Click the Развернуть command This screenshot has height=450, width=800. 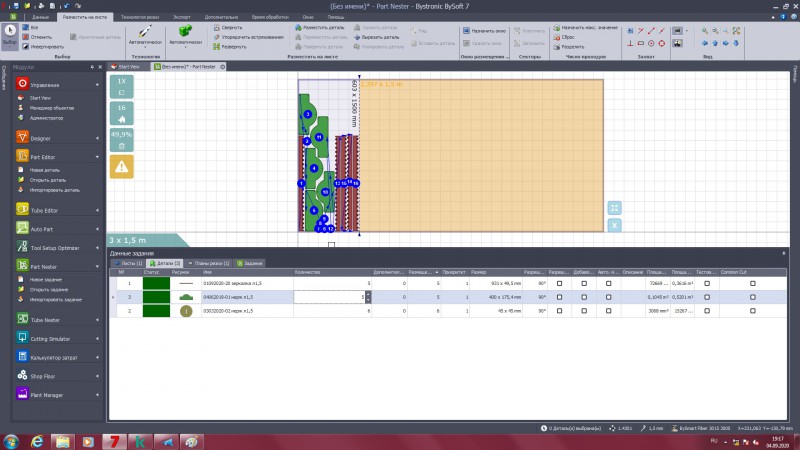click(230, 47)
